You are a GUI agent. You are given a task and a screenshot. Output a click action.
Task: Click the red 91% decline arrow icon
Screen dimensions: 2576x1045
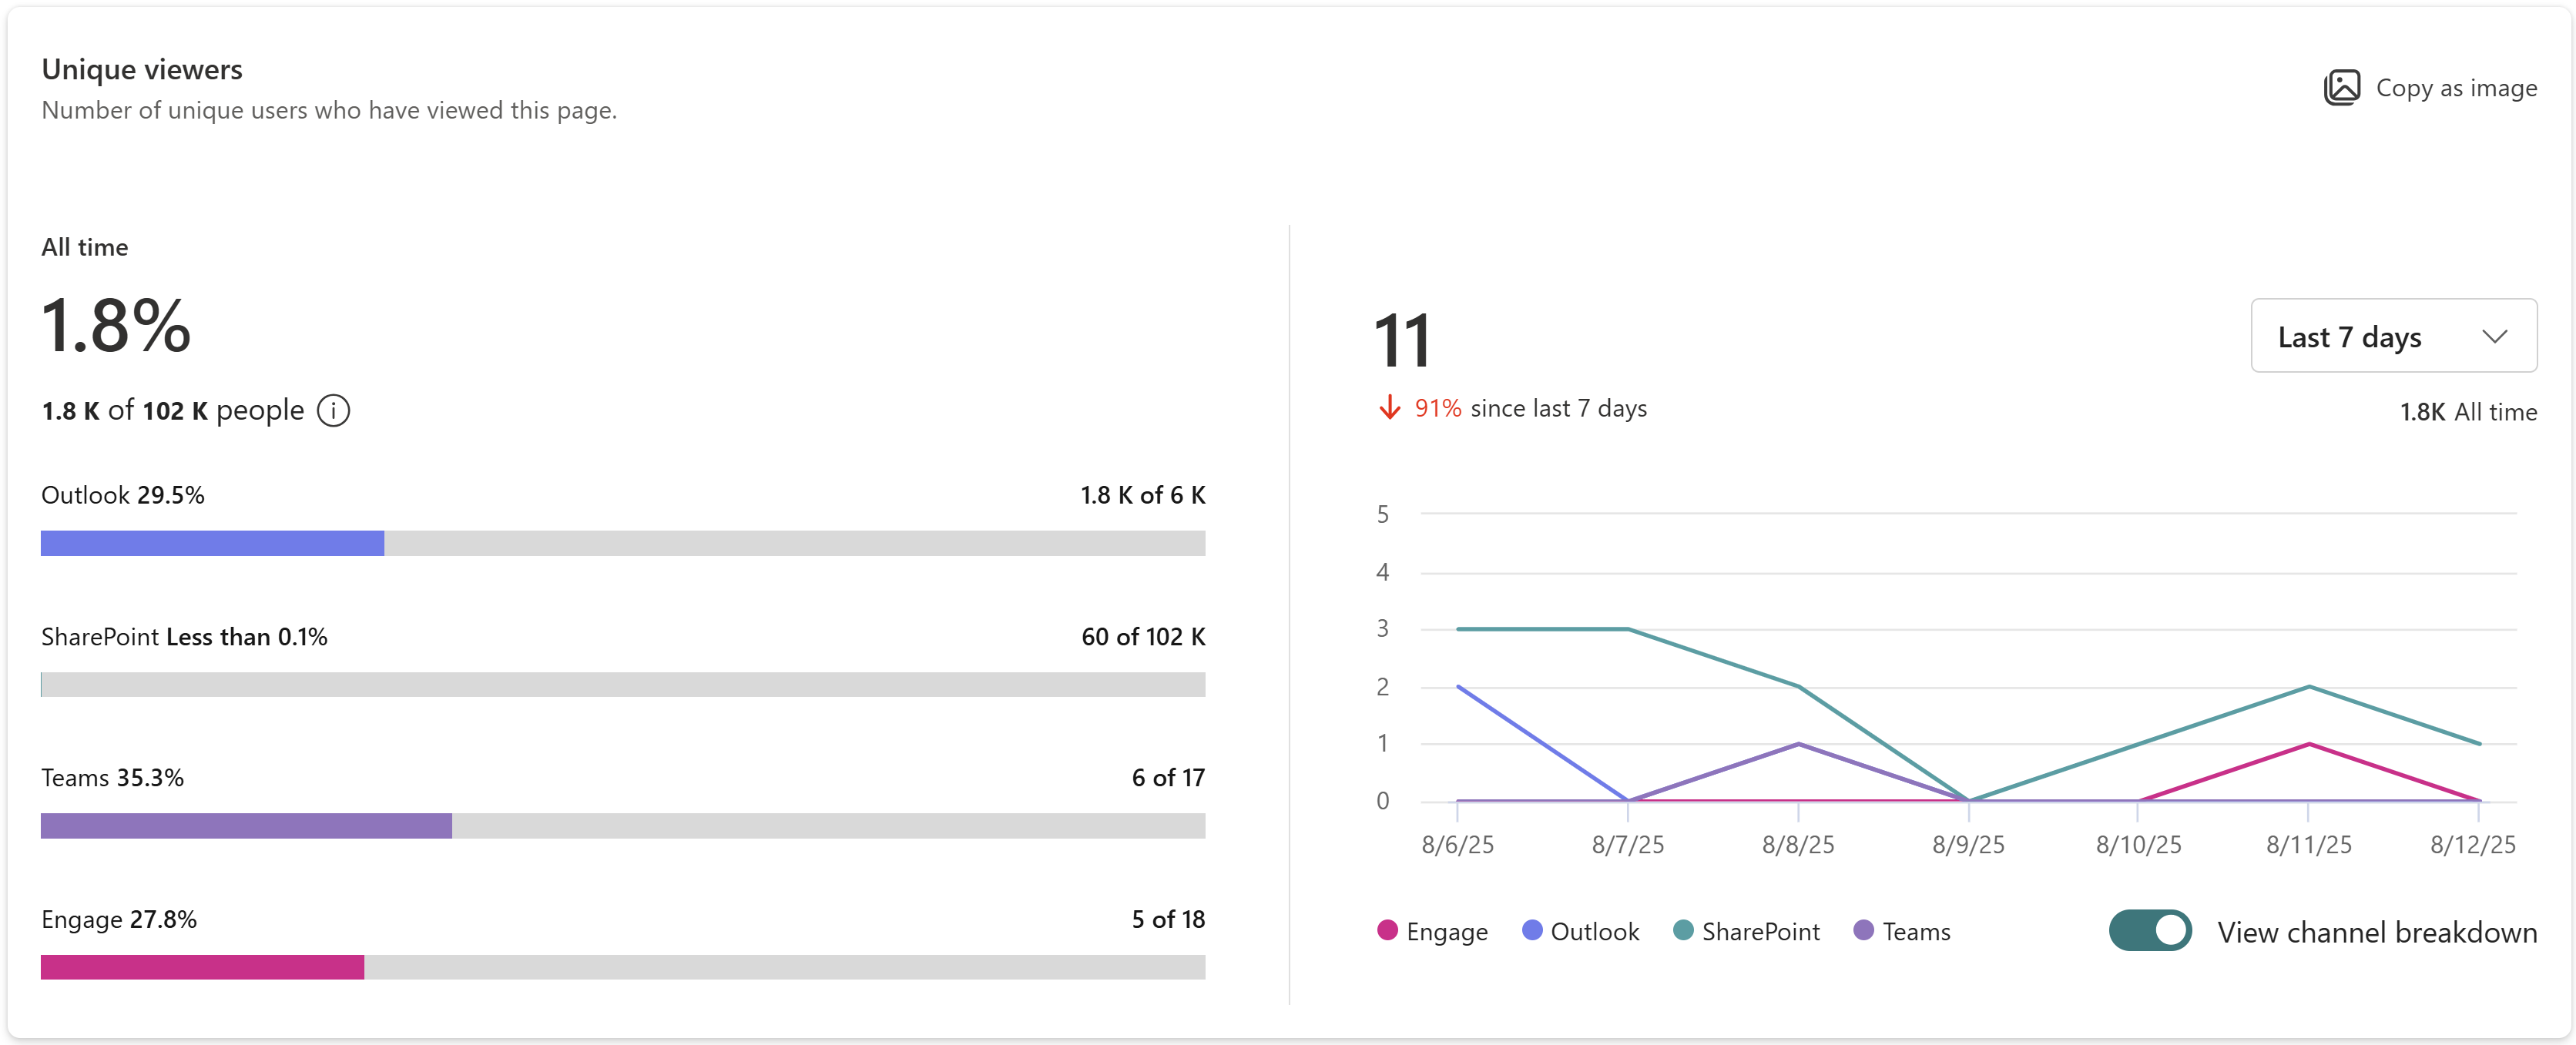pyautogui.click(x=1390, y=407)
